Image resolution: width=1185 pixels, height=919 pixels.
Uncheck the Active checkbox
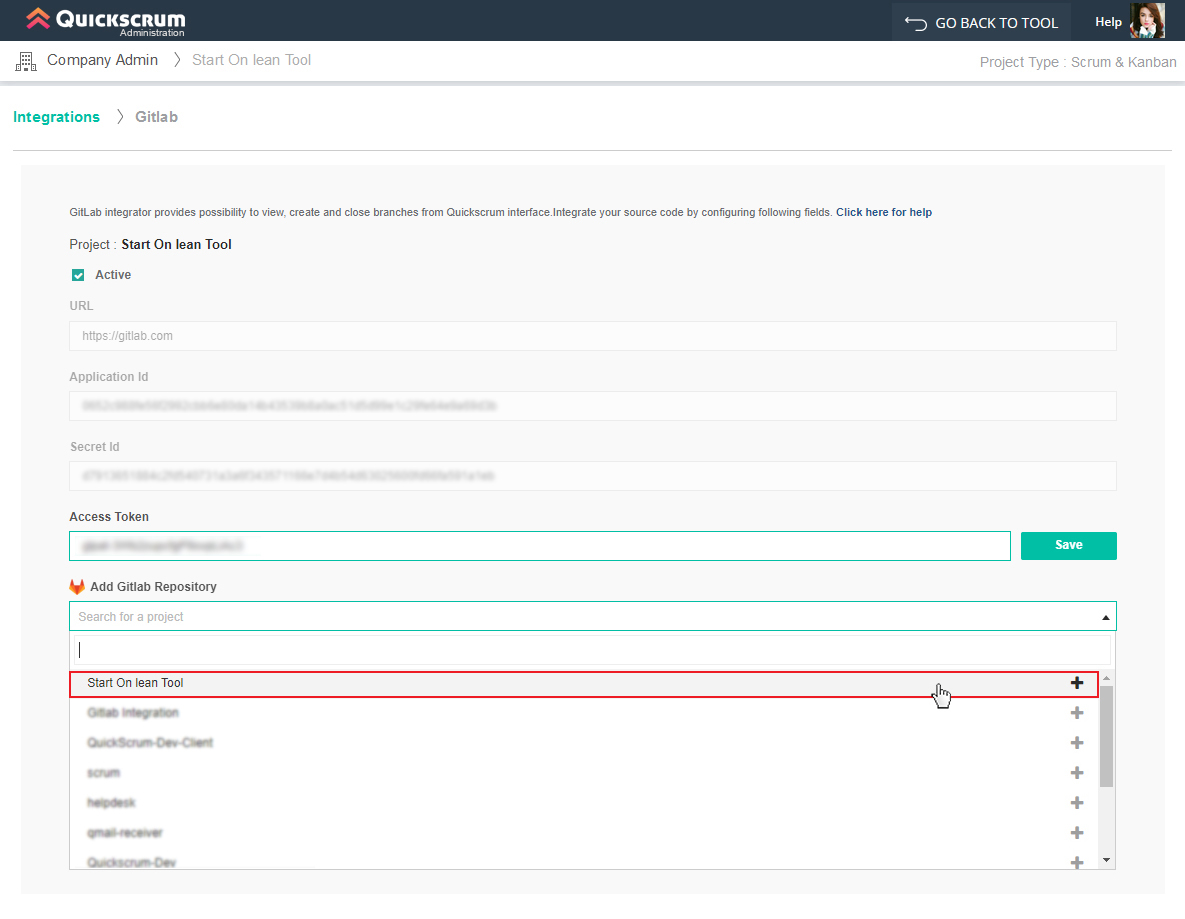click(78, 275)
